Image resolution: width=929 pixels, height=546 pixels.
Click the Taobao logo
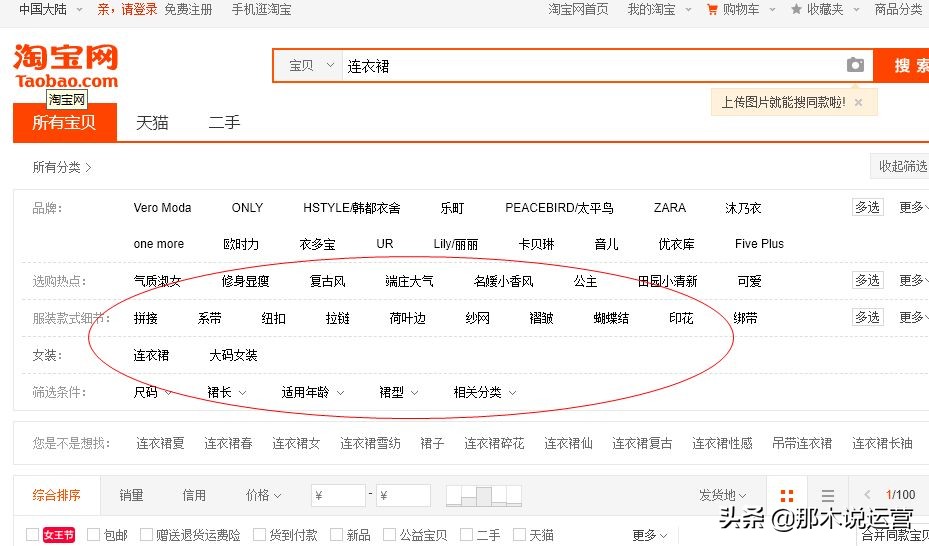[66, 66]
